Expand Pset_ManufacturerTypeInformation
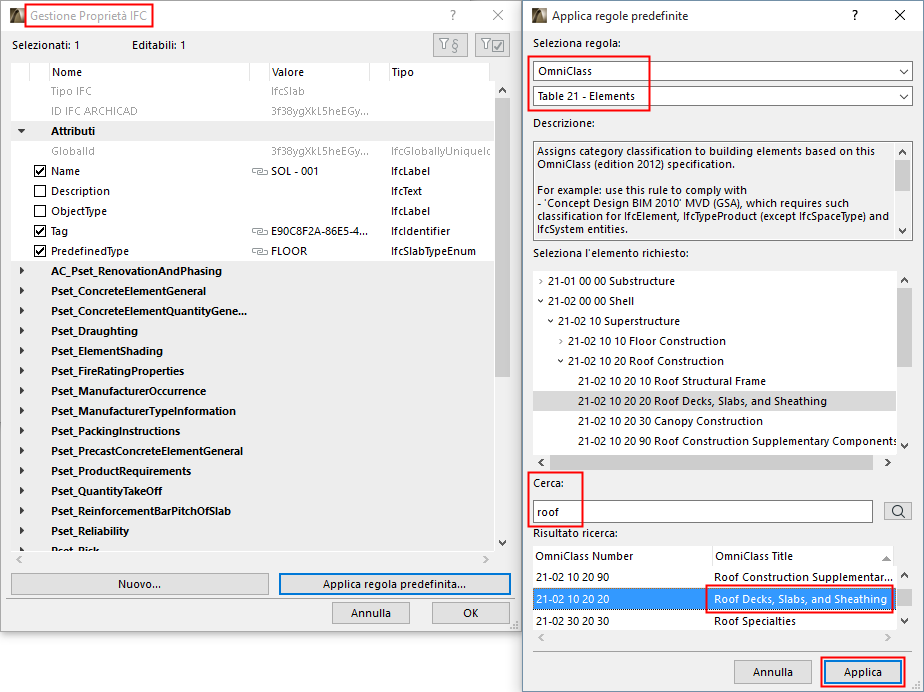Screen dimensions: 924x692 (22, 411)
